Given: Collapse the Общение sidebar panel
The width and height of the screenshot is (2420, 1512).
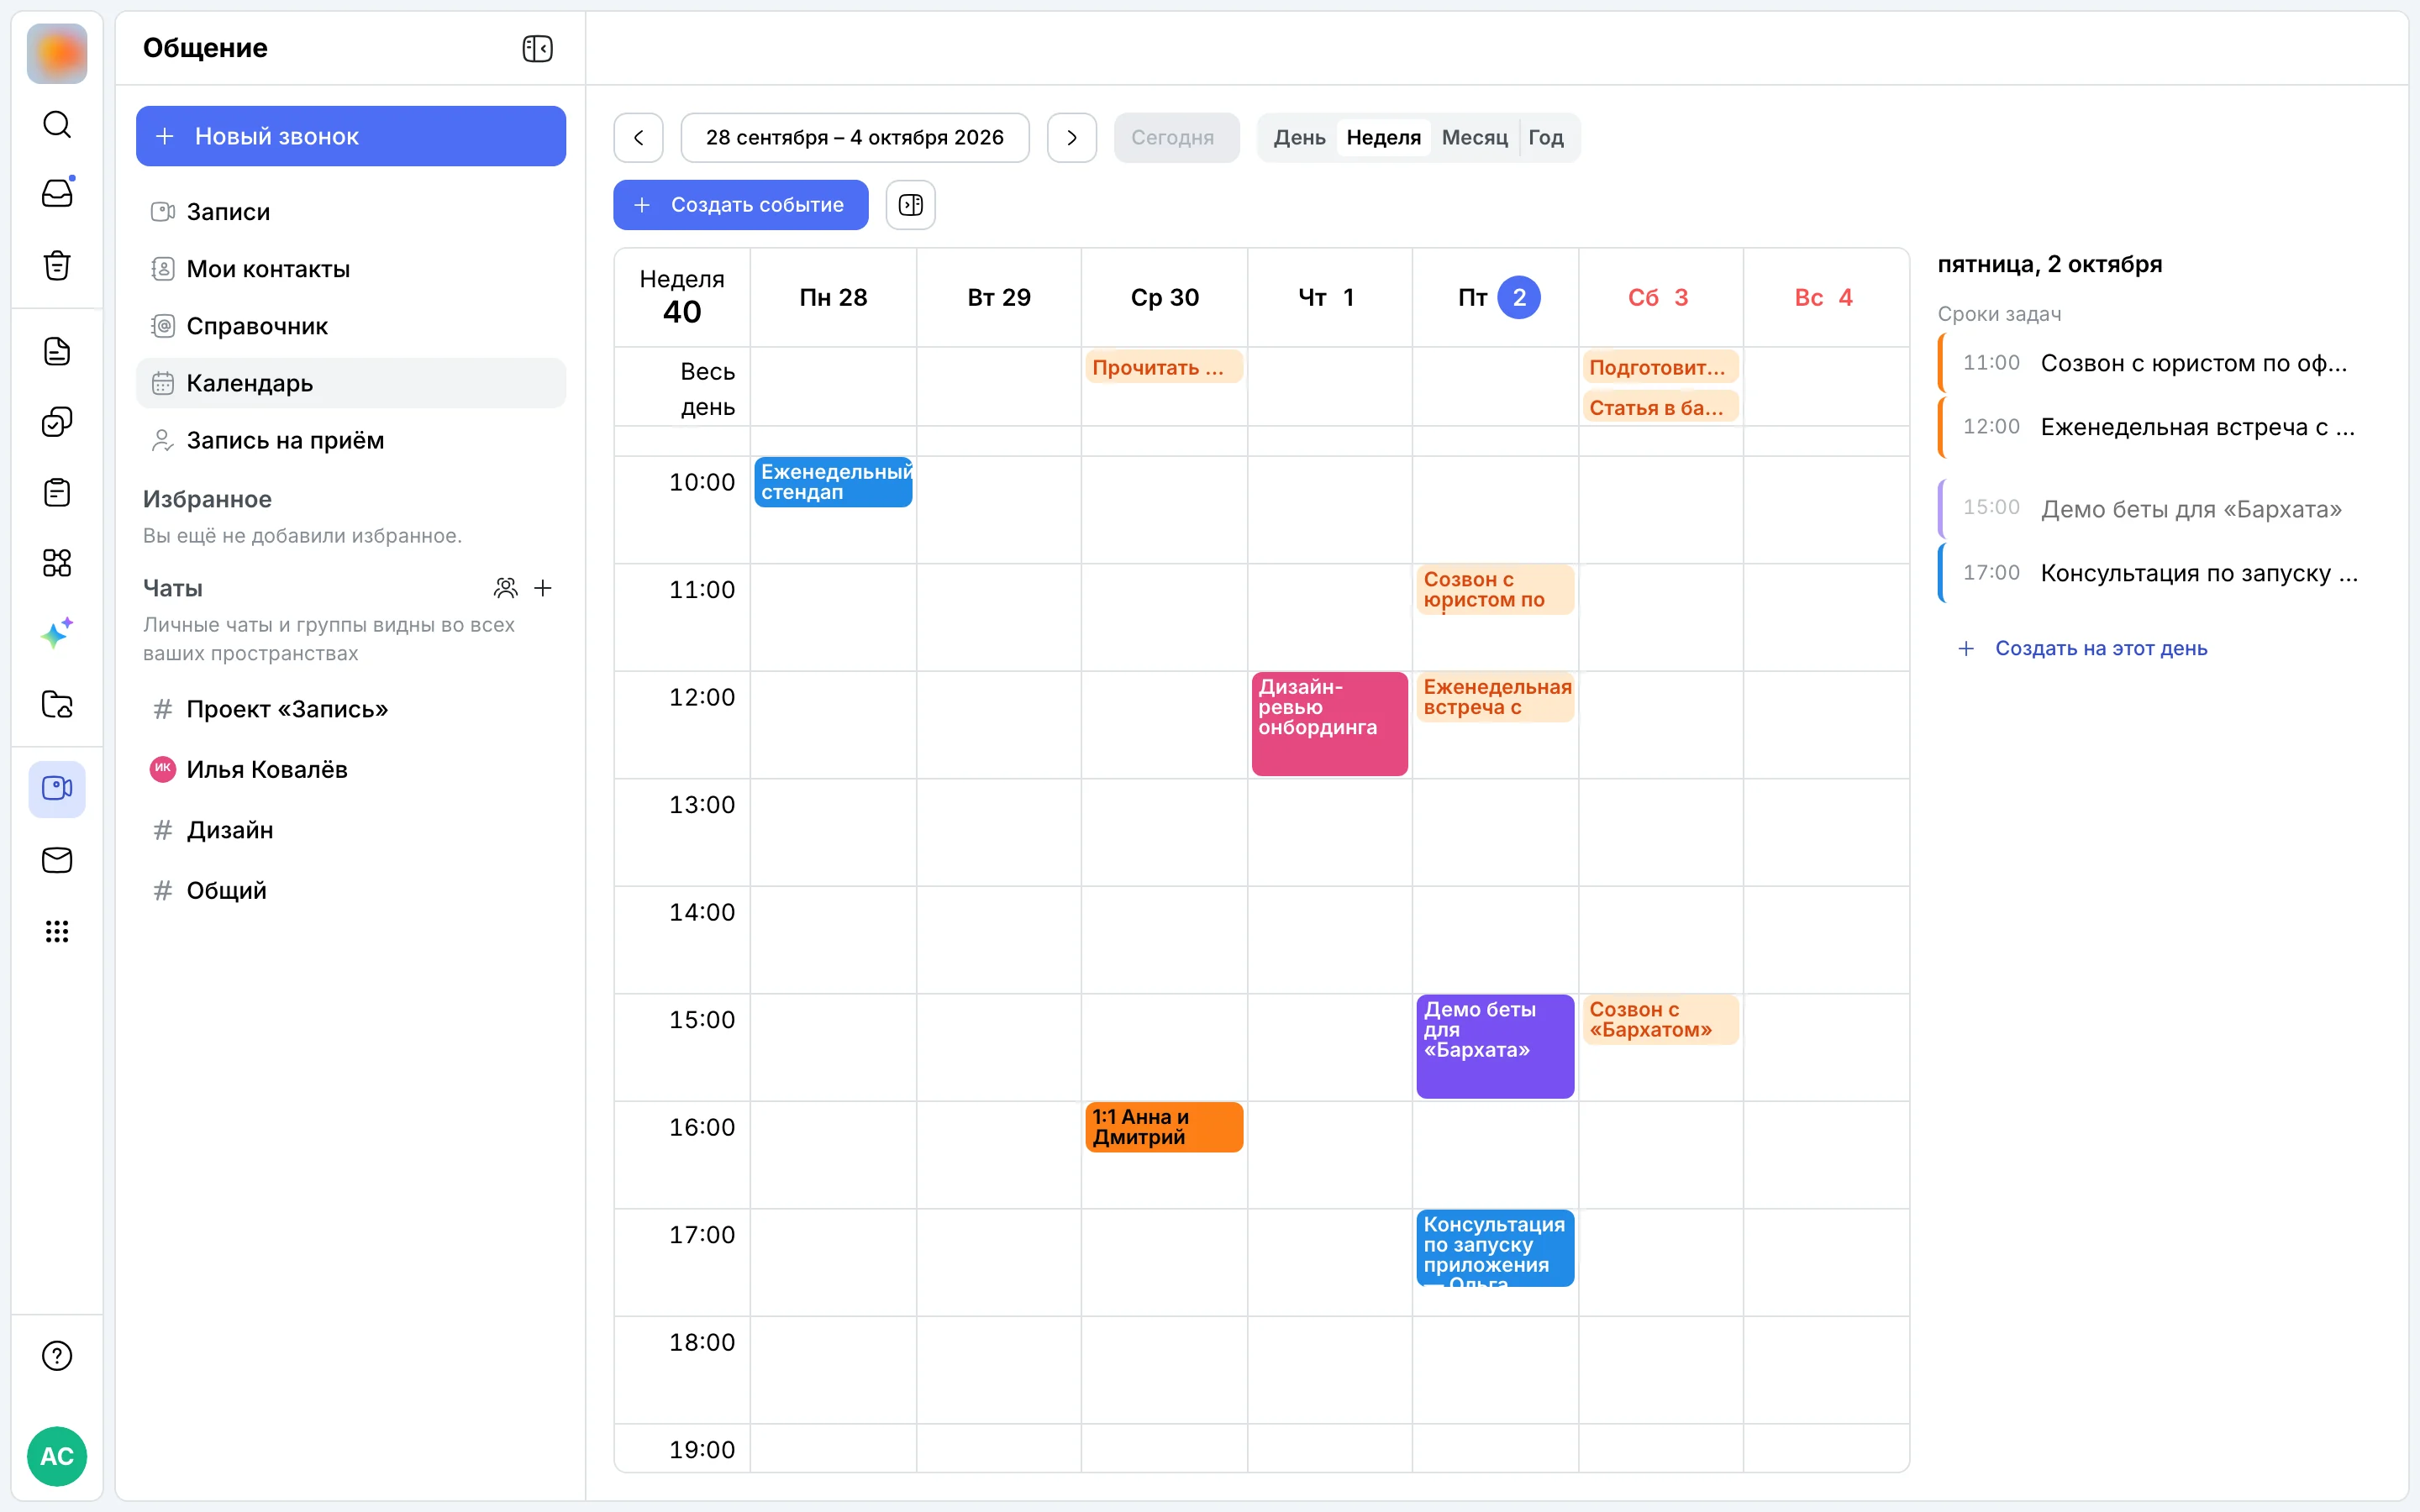Looking at the screenshot, I should click(537, 48).
